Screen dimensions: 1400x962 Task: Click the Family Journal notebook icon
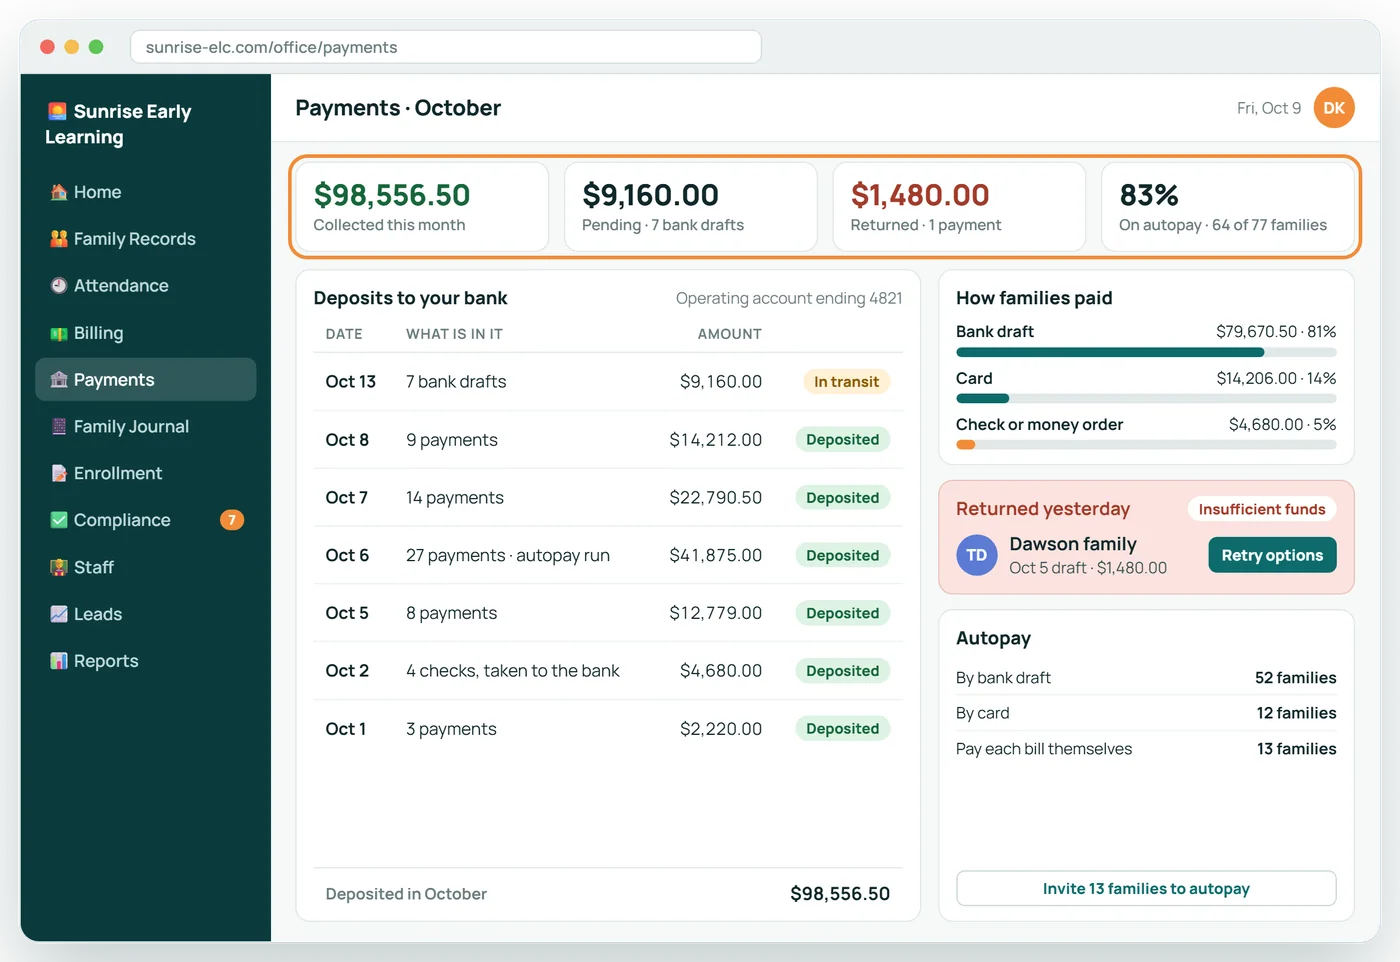click(x=59, y=426)
